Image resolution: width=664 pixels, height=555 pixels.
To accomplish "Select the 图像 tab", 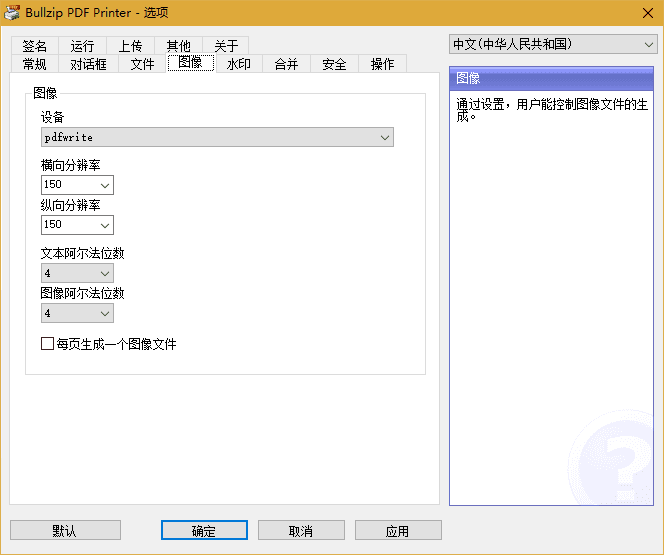I will point(191,63).
